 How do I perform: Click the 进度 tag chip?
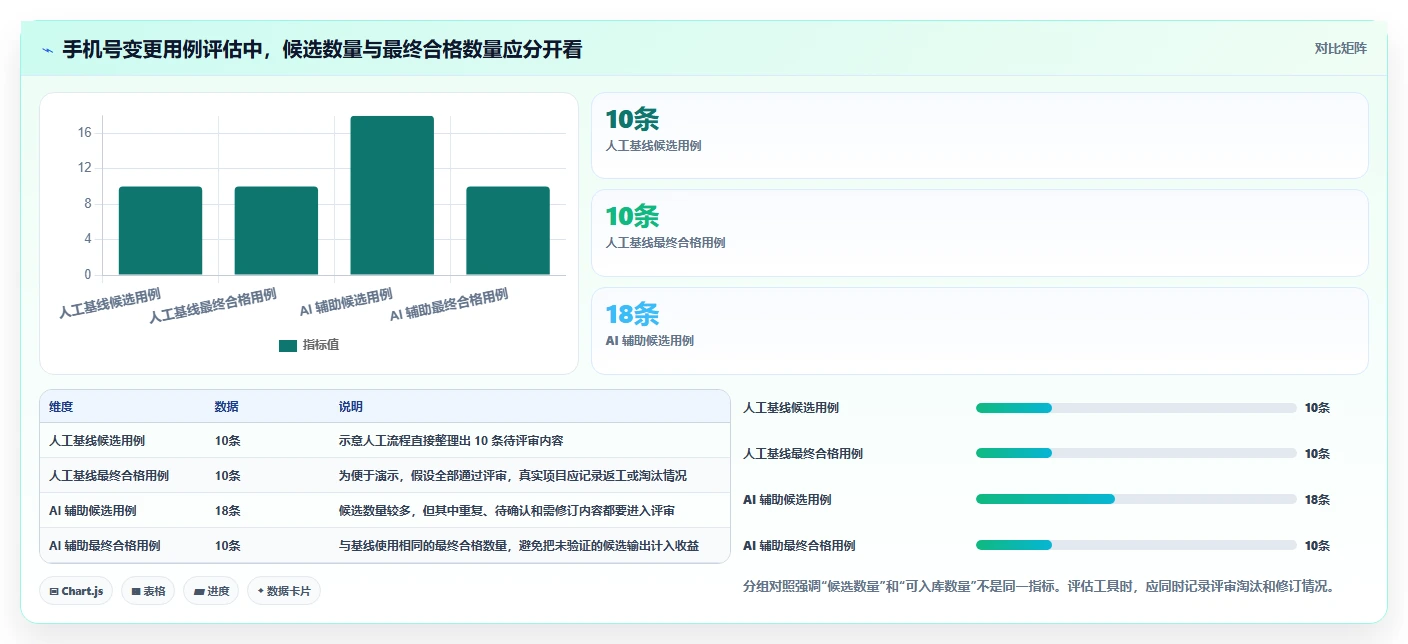tap(211, 591)
